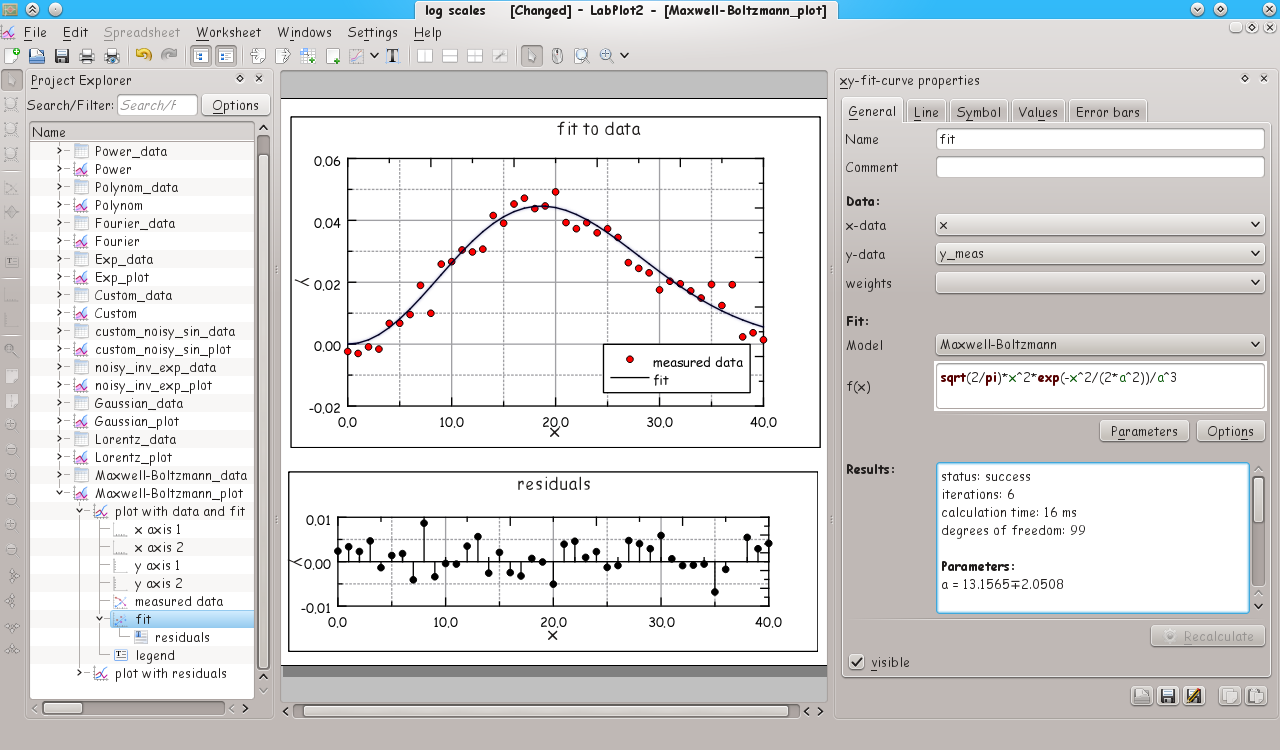Switch to the Error bars tab

[1108, 112]
